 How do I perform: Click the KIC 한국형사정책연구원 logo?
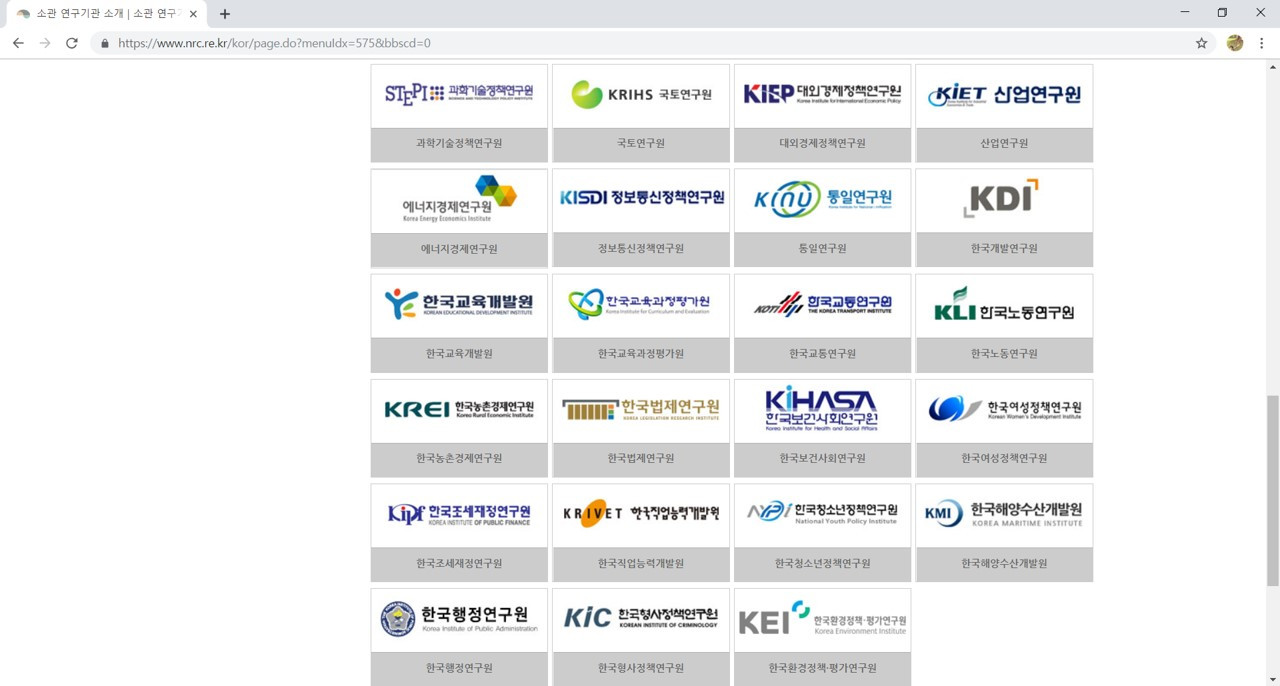click(x=641, y=618)
